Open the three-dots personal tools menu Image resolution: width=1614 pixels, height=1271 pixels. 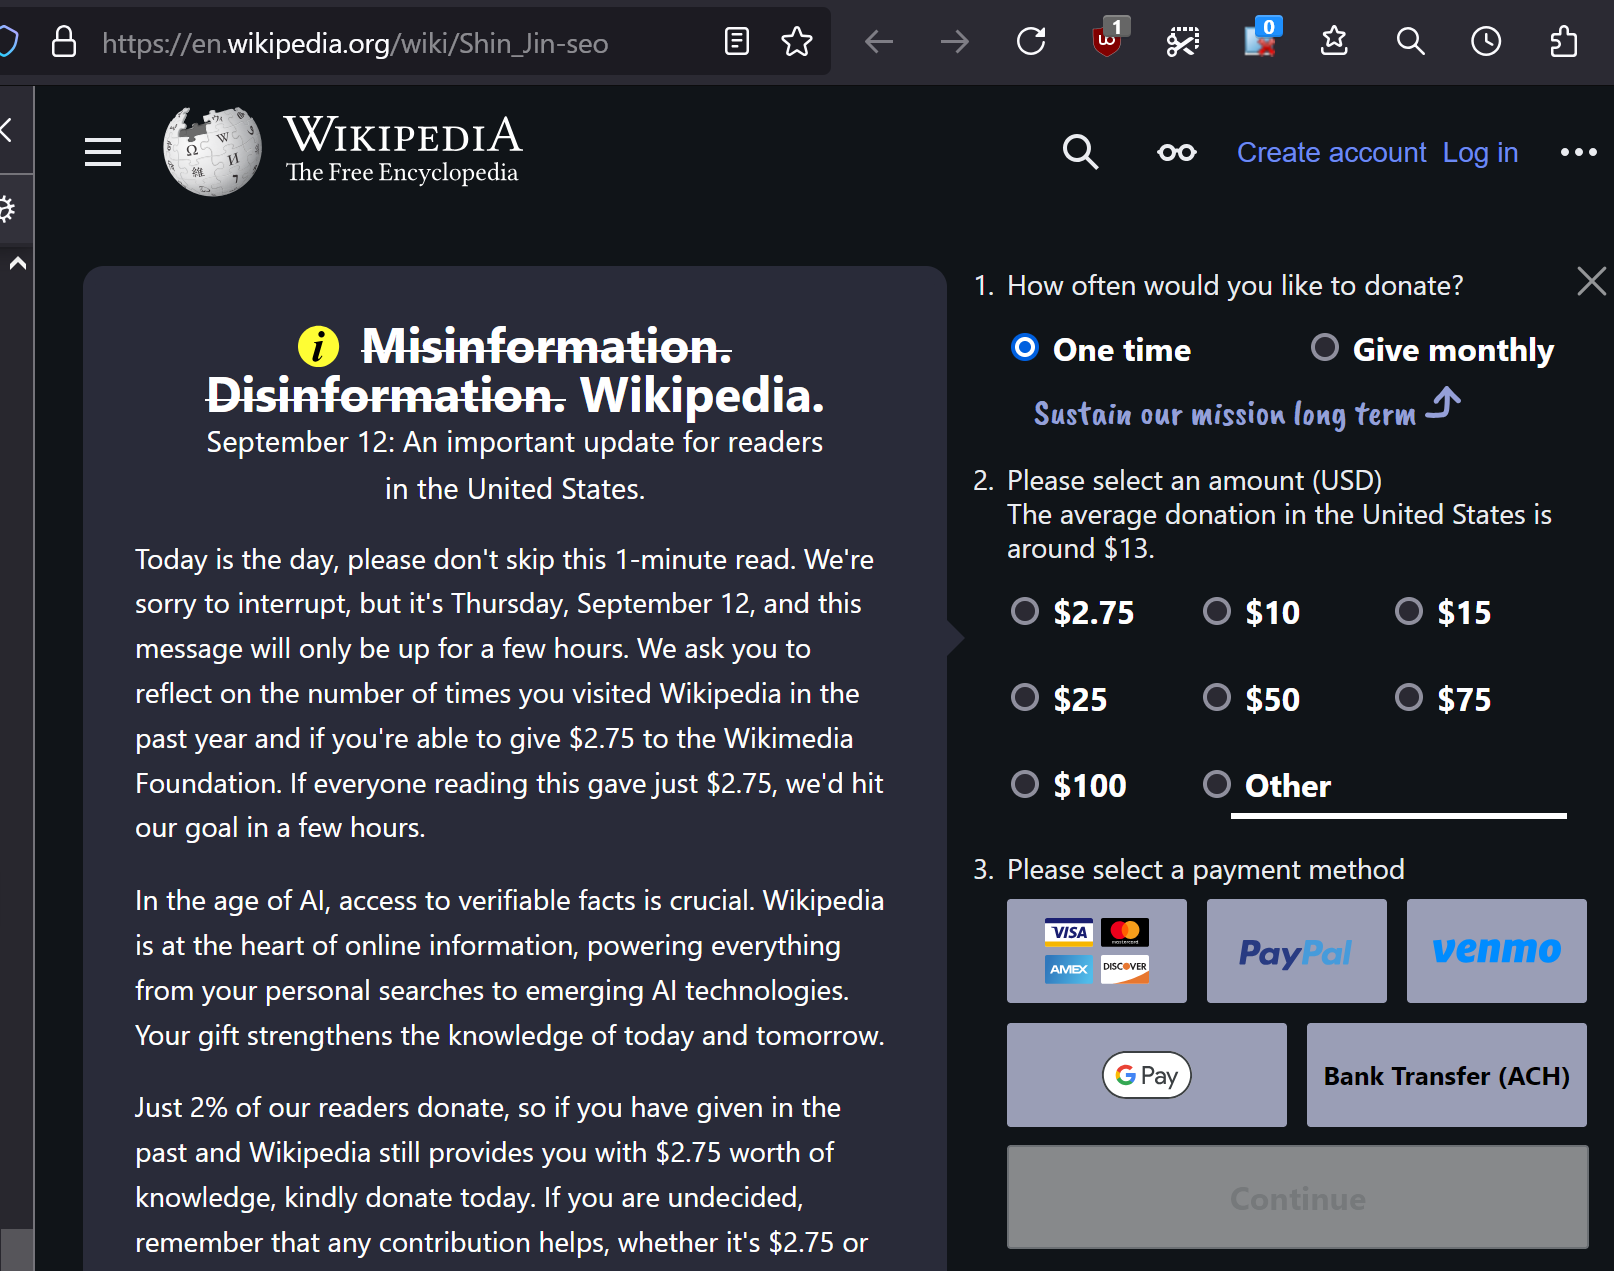tap(1578, 152)
